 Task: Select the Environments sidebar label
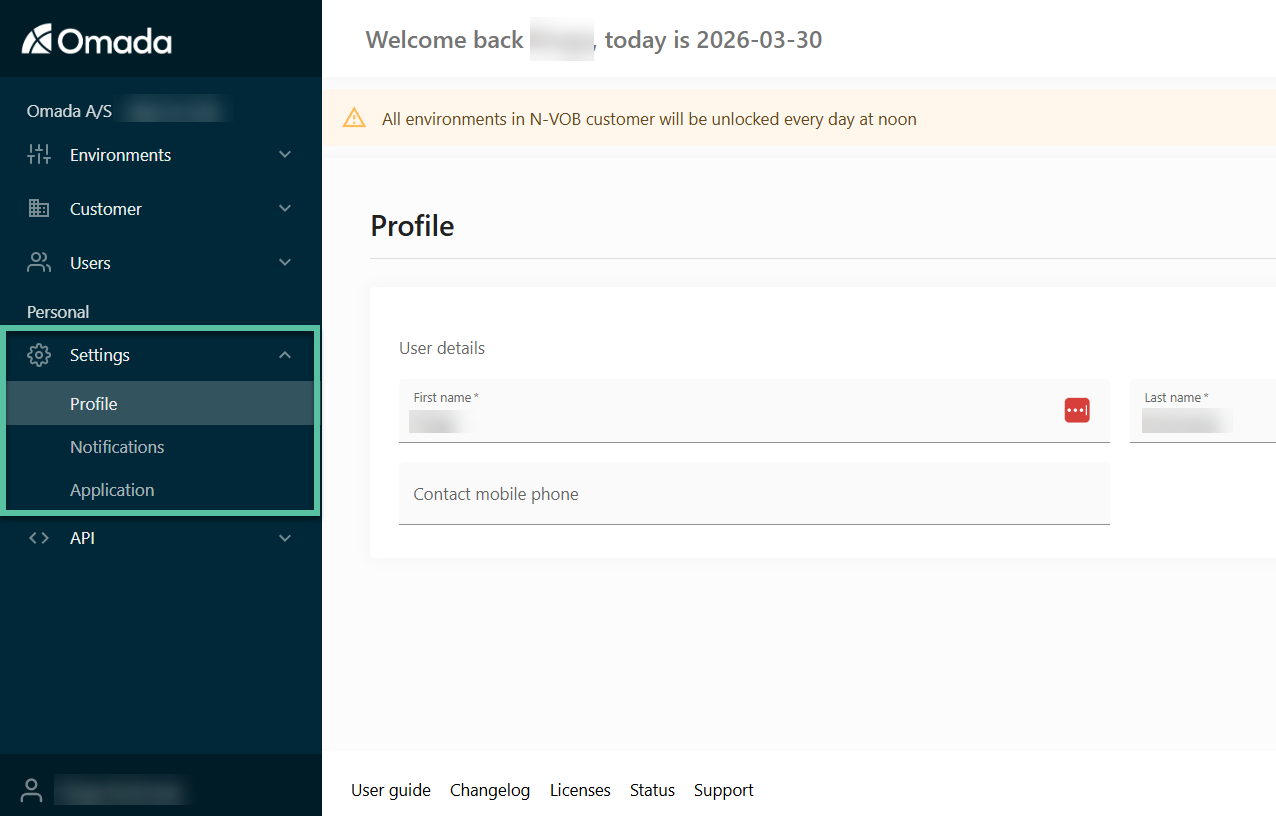click(120, 155)
